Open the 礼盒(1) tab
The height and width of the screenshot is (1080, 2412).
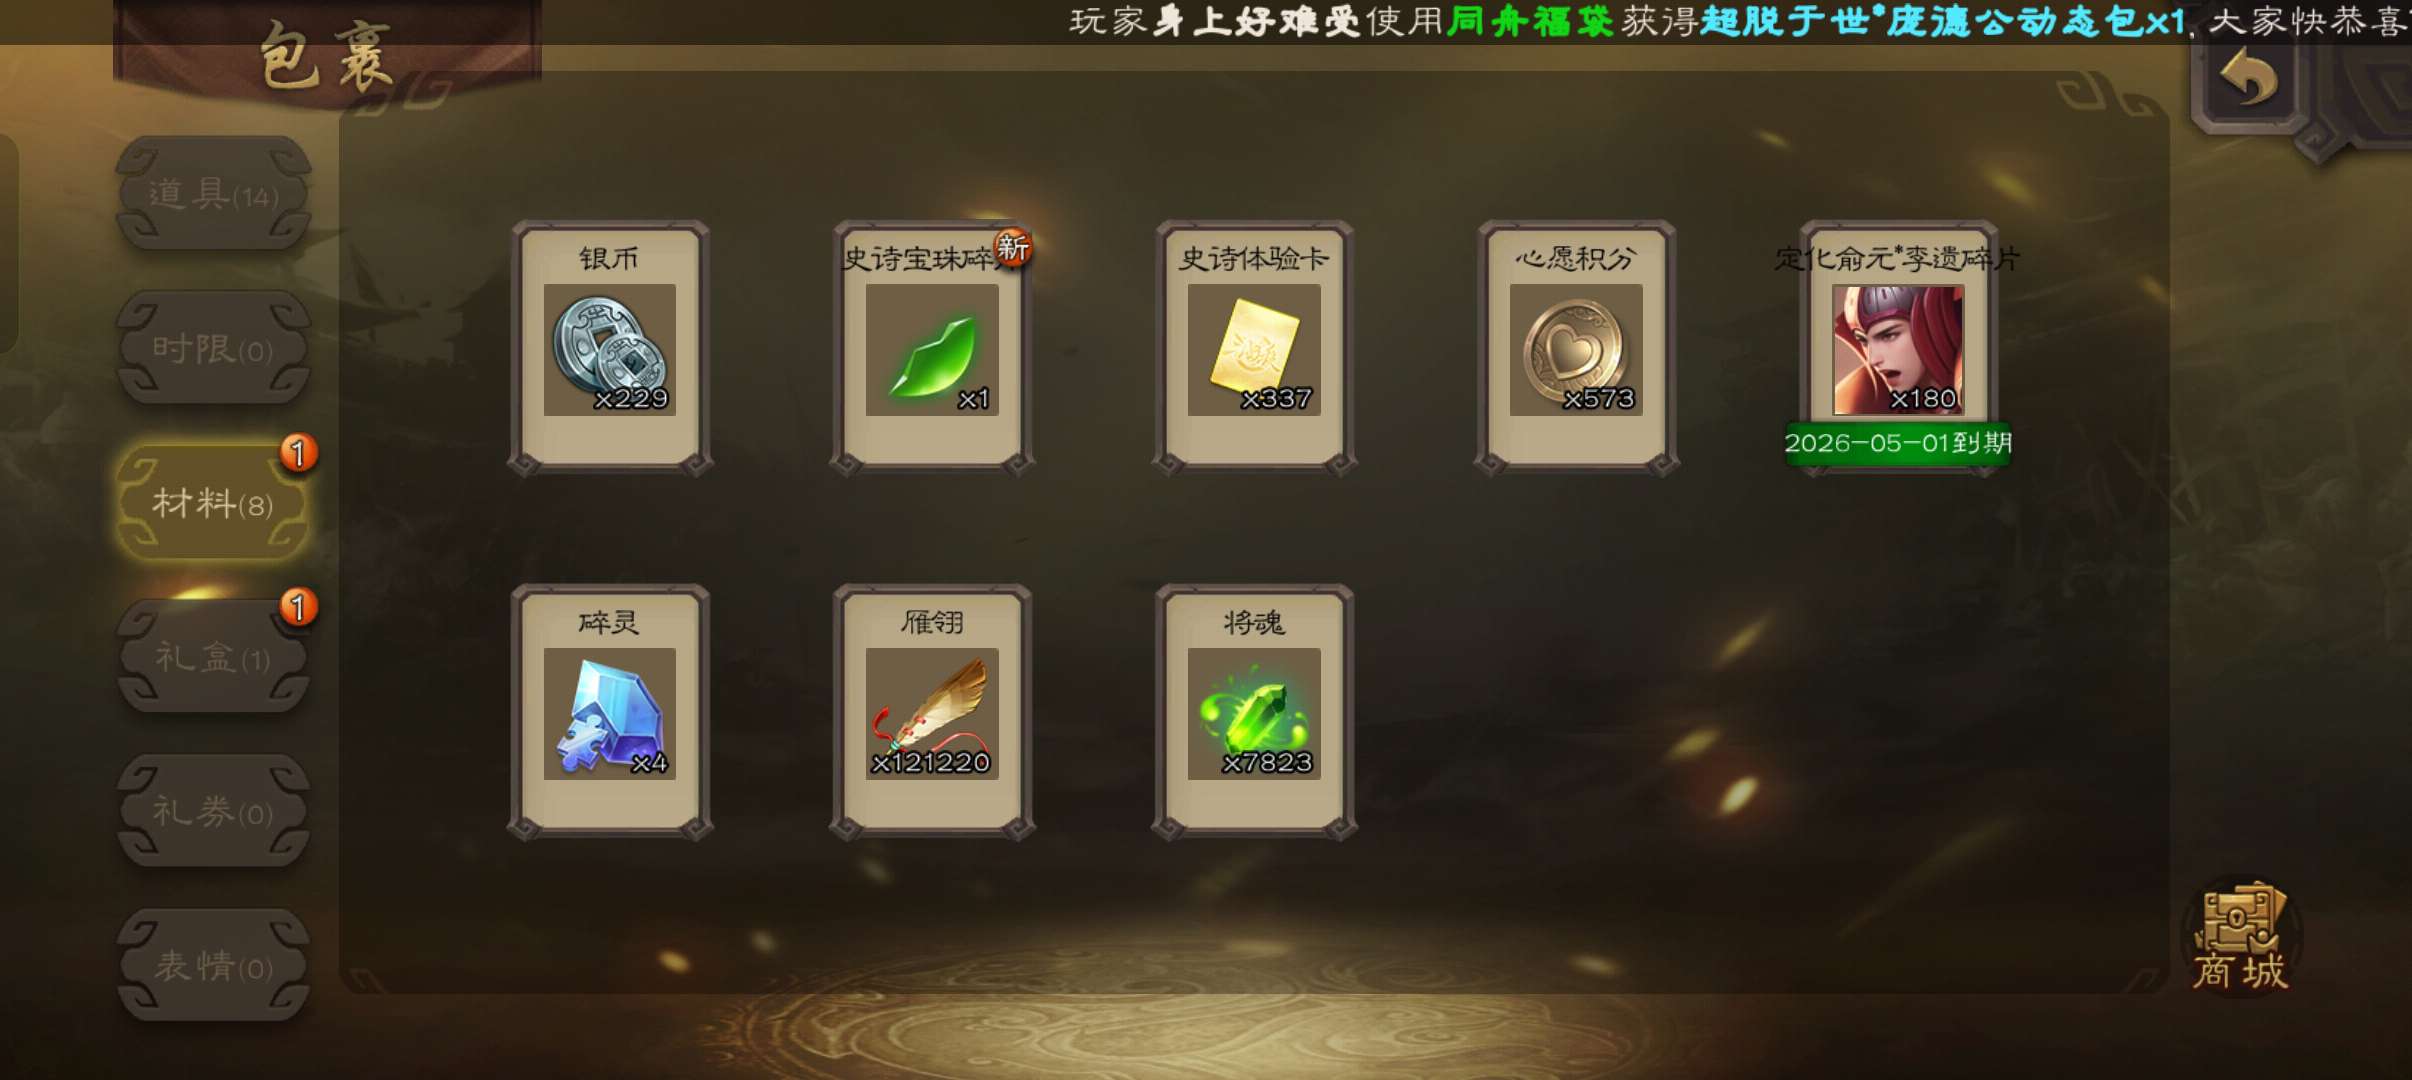coord(213,657)
